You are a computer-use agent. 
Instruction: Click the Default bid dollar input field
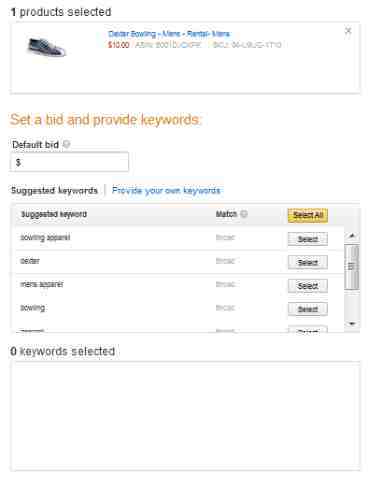coord(69,162)
